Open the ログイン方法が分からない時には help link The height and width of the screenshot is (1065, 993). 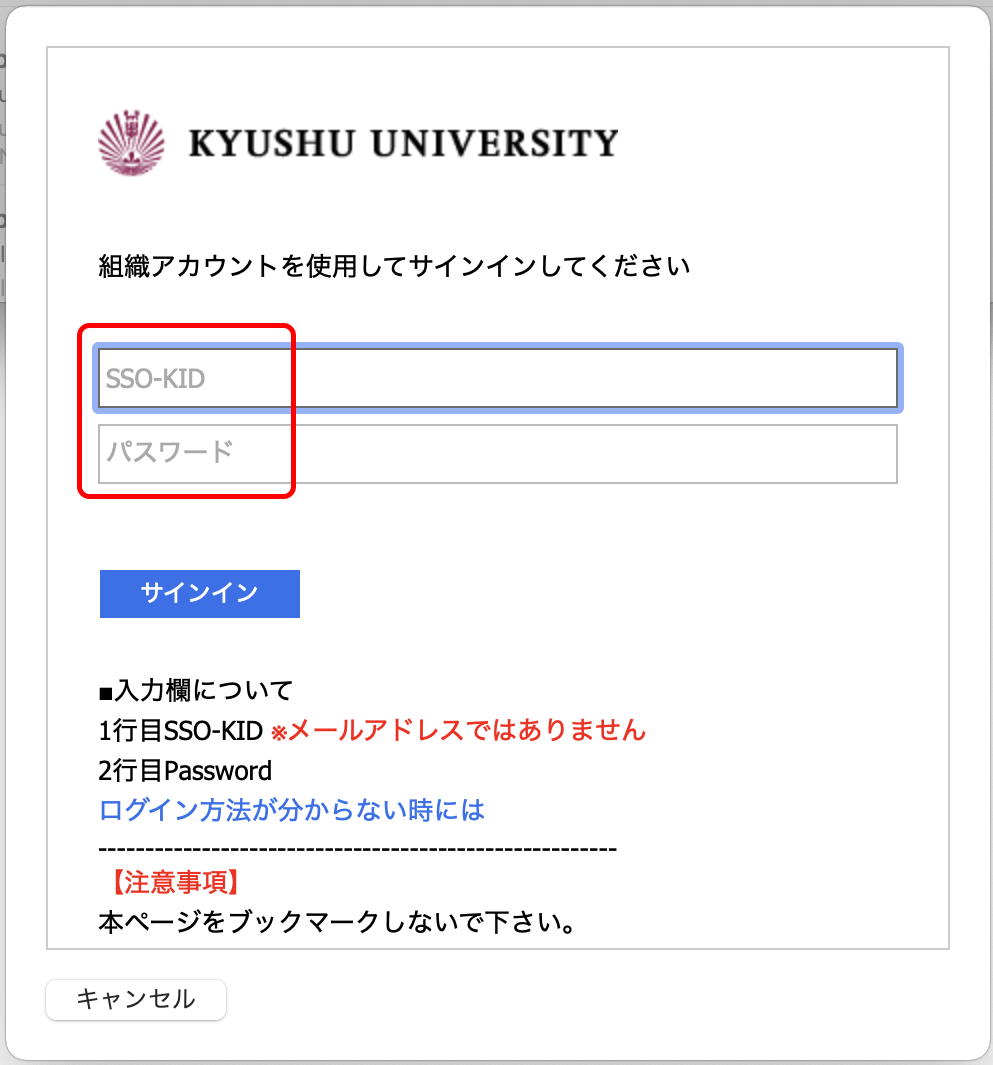pyautogui.click(x=290, y=810)
